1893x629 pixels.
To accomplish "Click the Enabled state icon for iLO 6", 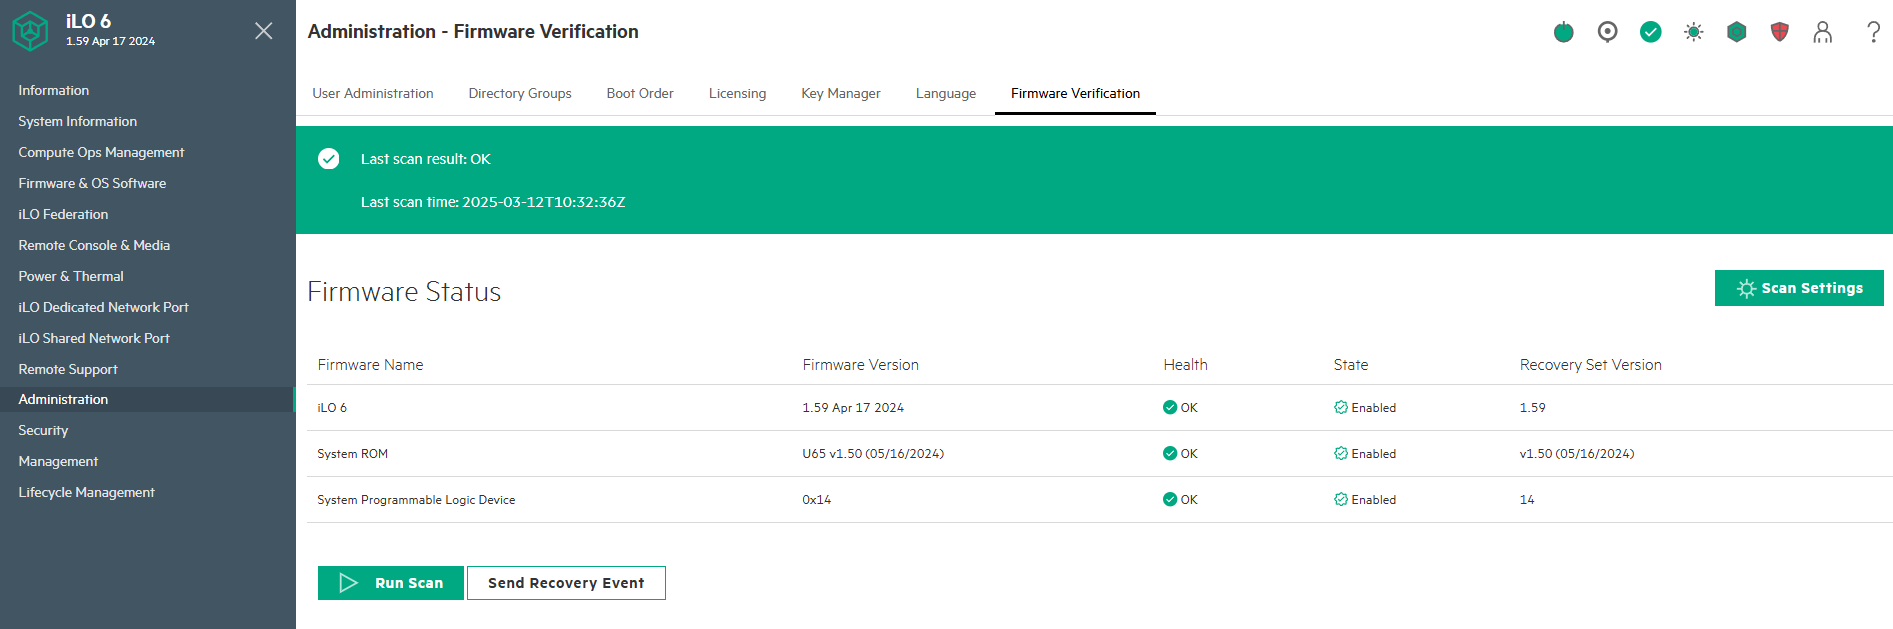I will click(x=1341, y=407).
